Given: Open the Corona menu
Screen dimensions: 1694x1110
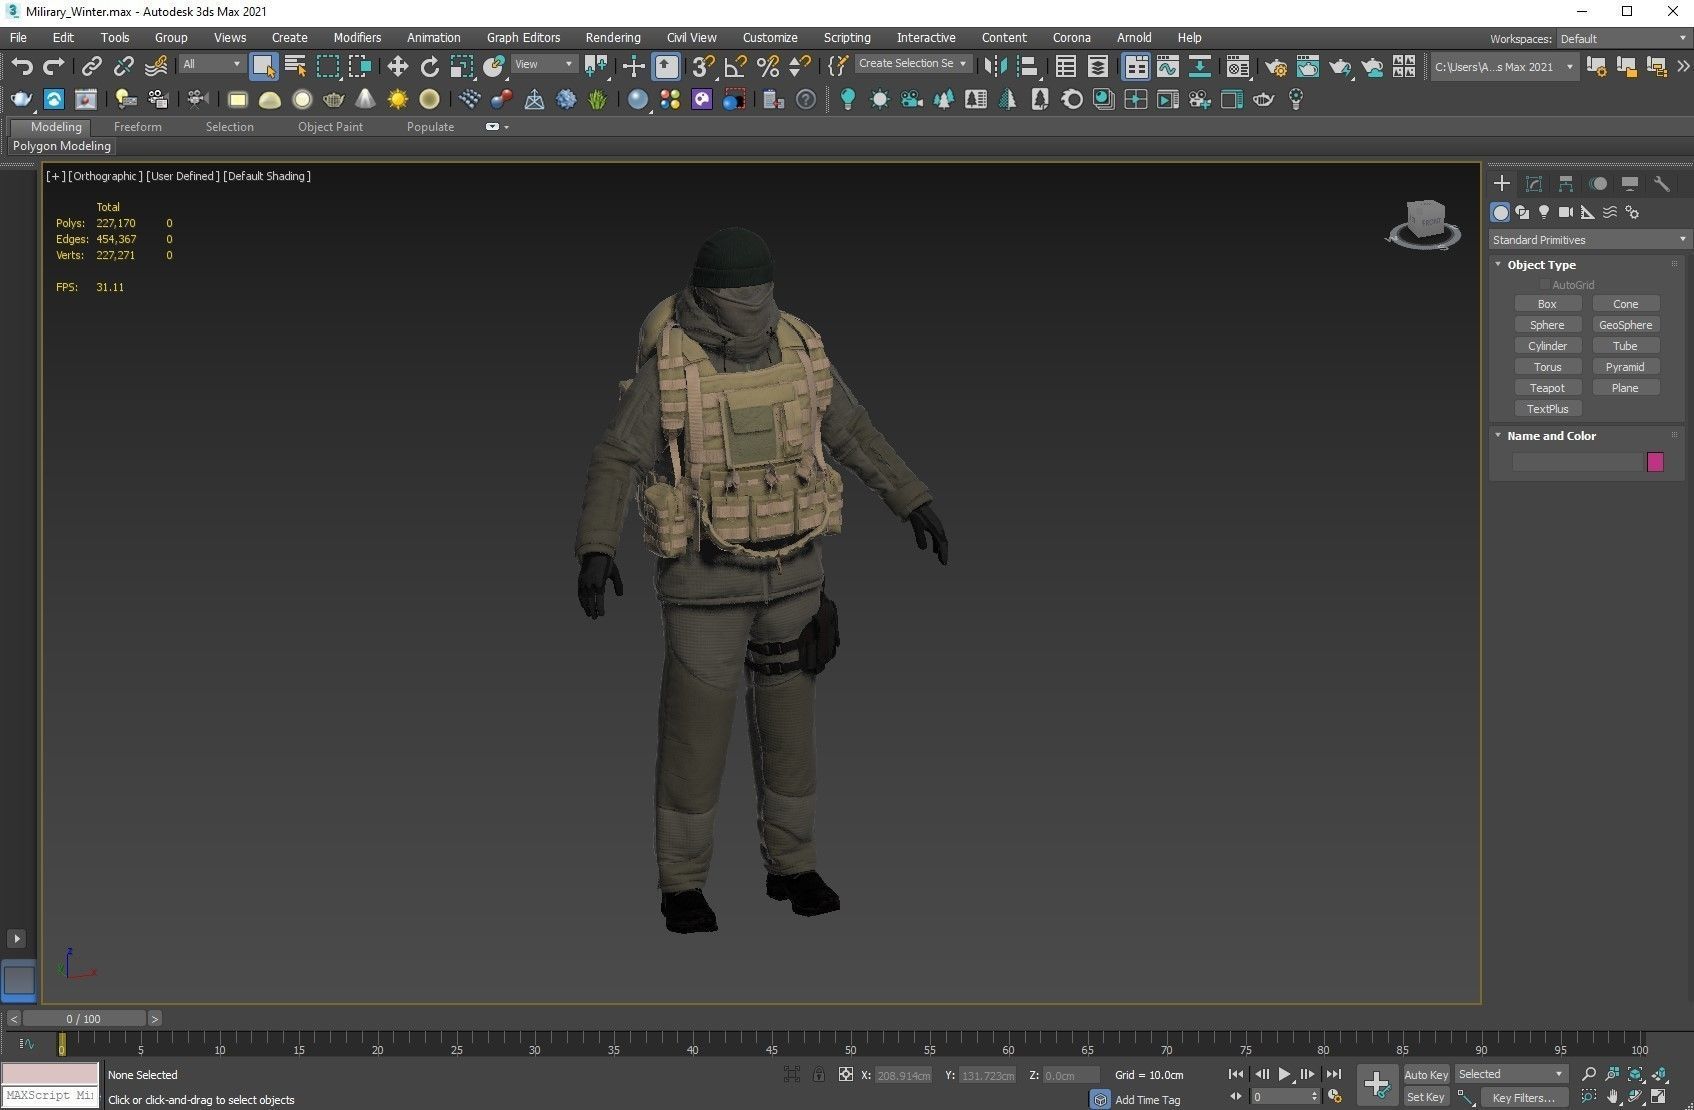Looking at the screenshot, I should point(1071,38).
